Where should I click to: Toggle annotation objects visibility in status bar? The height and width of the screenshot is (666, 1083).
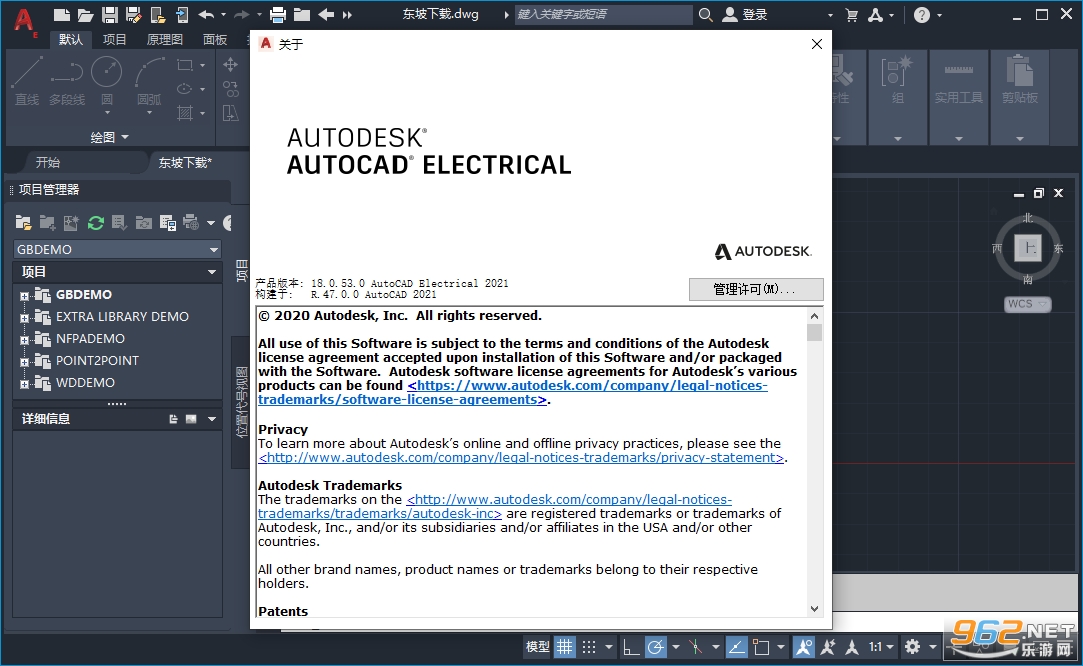803,647
